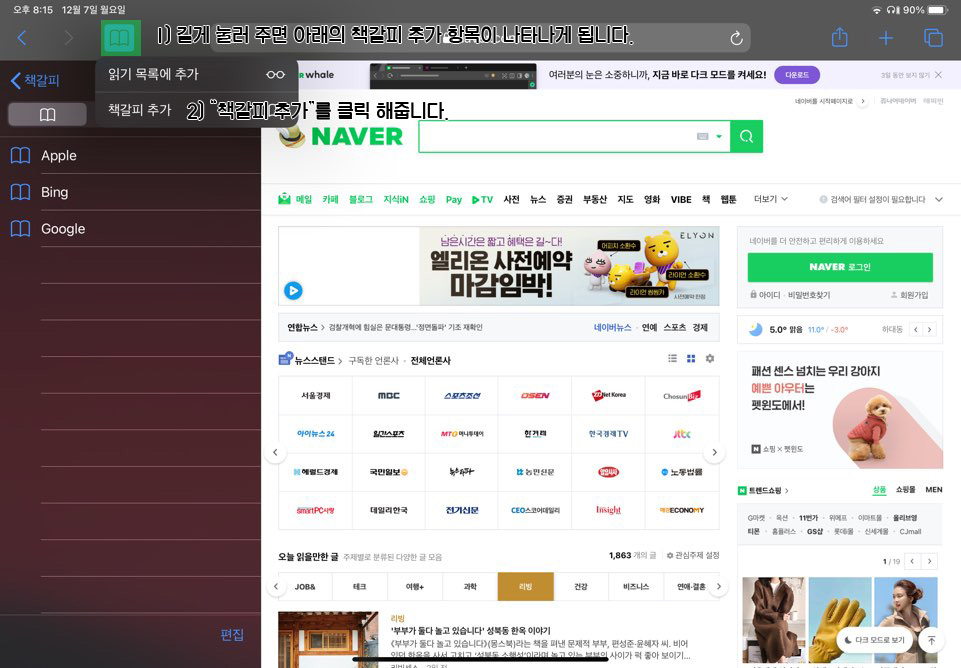Tap the Safari back arrow
Image resolution: width=961 pixels, height=668 pixels.
tap(22, 38)
